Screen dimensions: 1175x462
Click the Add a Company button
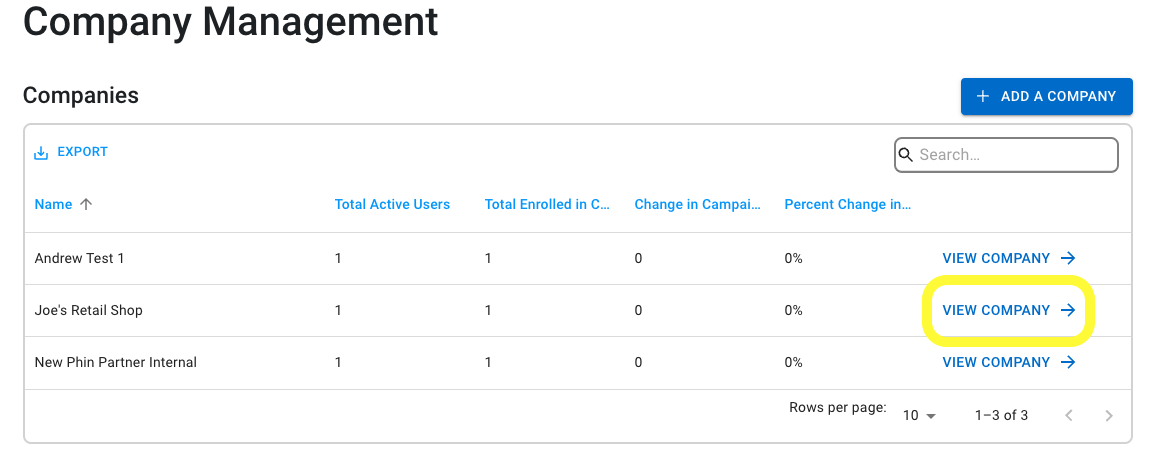point(1047,97)
